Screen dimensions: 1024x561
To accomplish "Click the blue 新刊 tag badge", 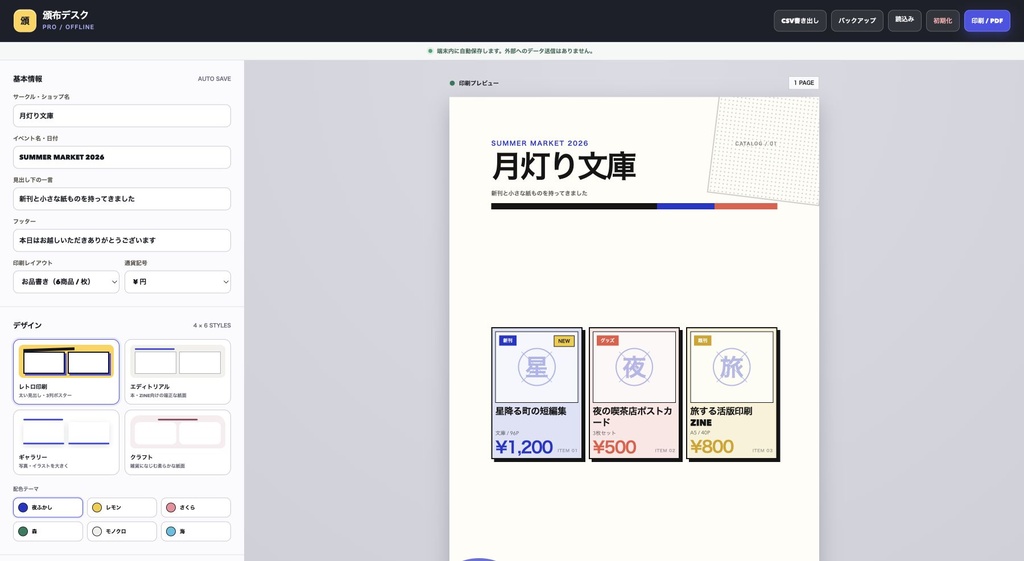I will [x=508, y=340].
